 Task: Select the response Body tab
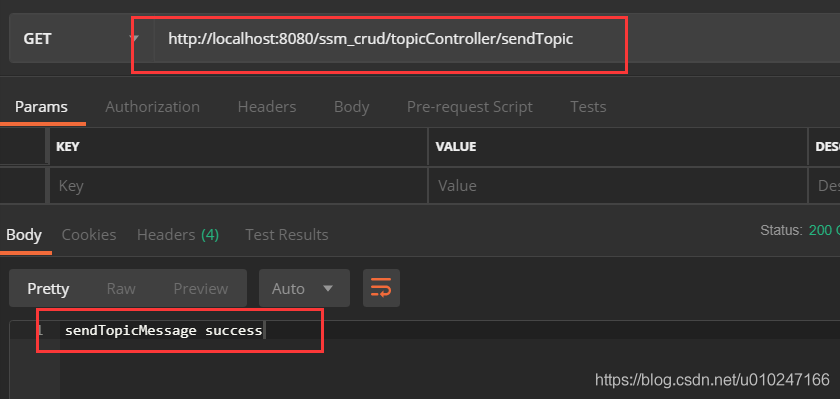coord(24,235)
